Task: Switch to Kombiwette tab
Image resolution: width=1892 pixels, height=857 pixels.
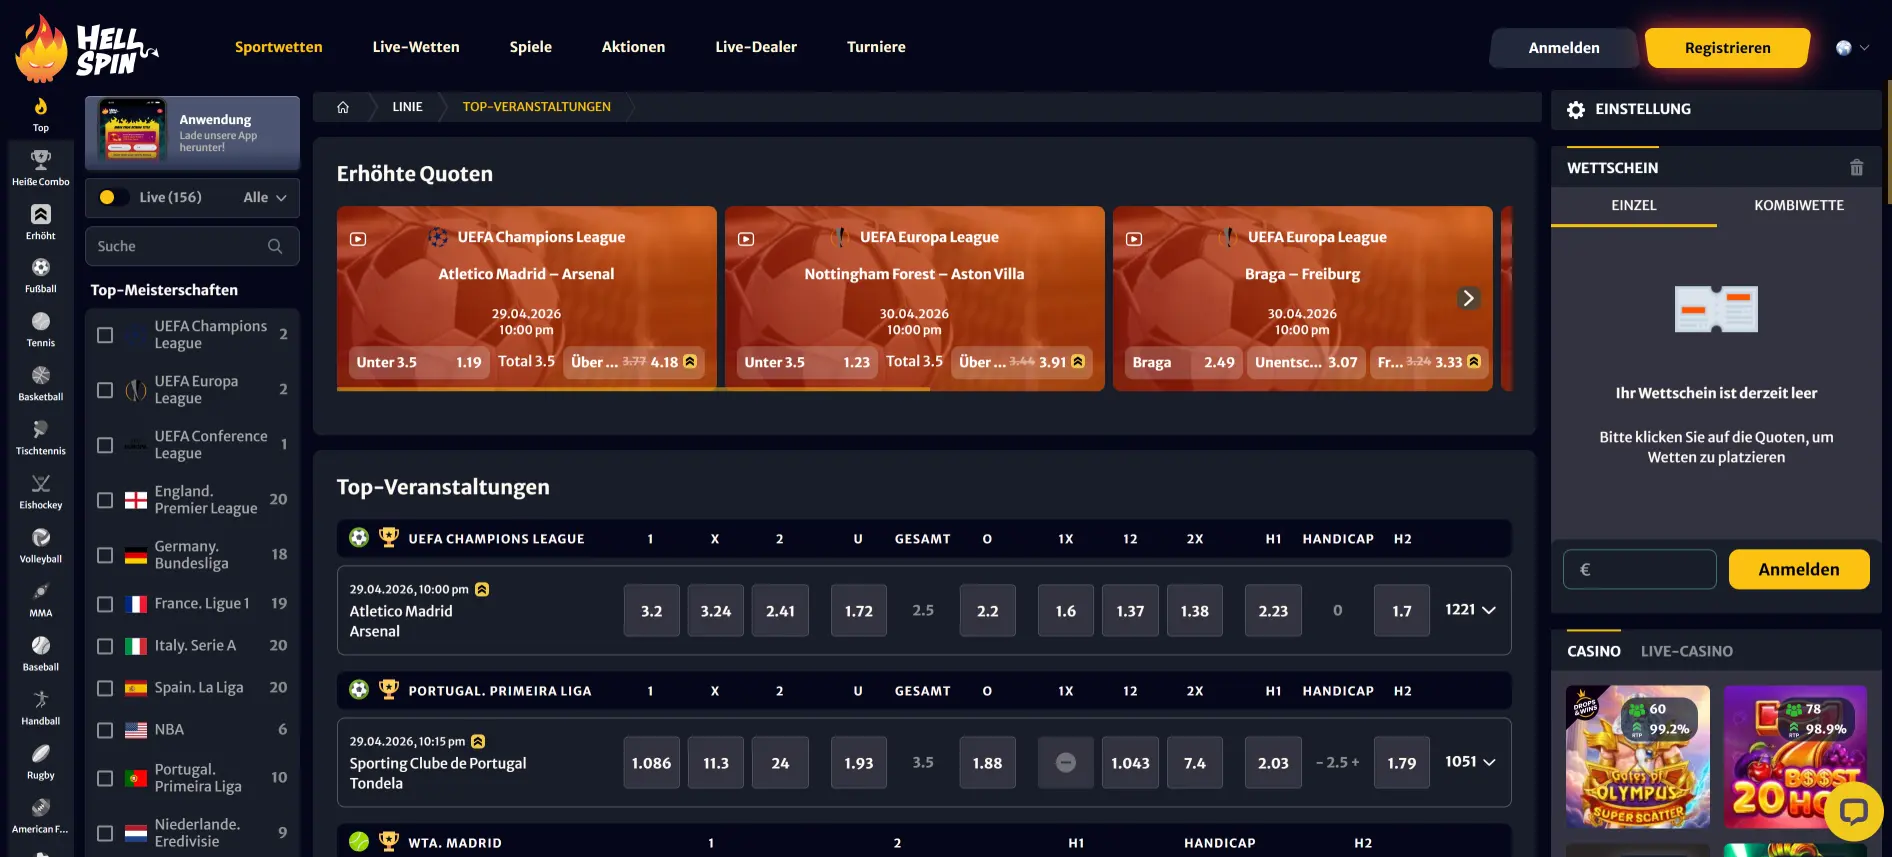Action: pyautogui.click(x=1799, y=205)
